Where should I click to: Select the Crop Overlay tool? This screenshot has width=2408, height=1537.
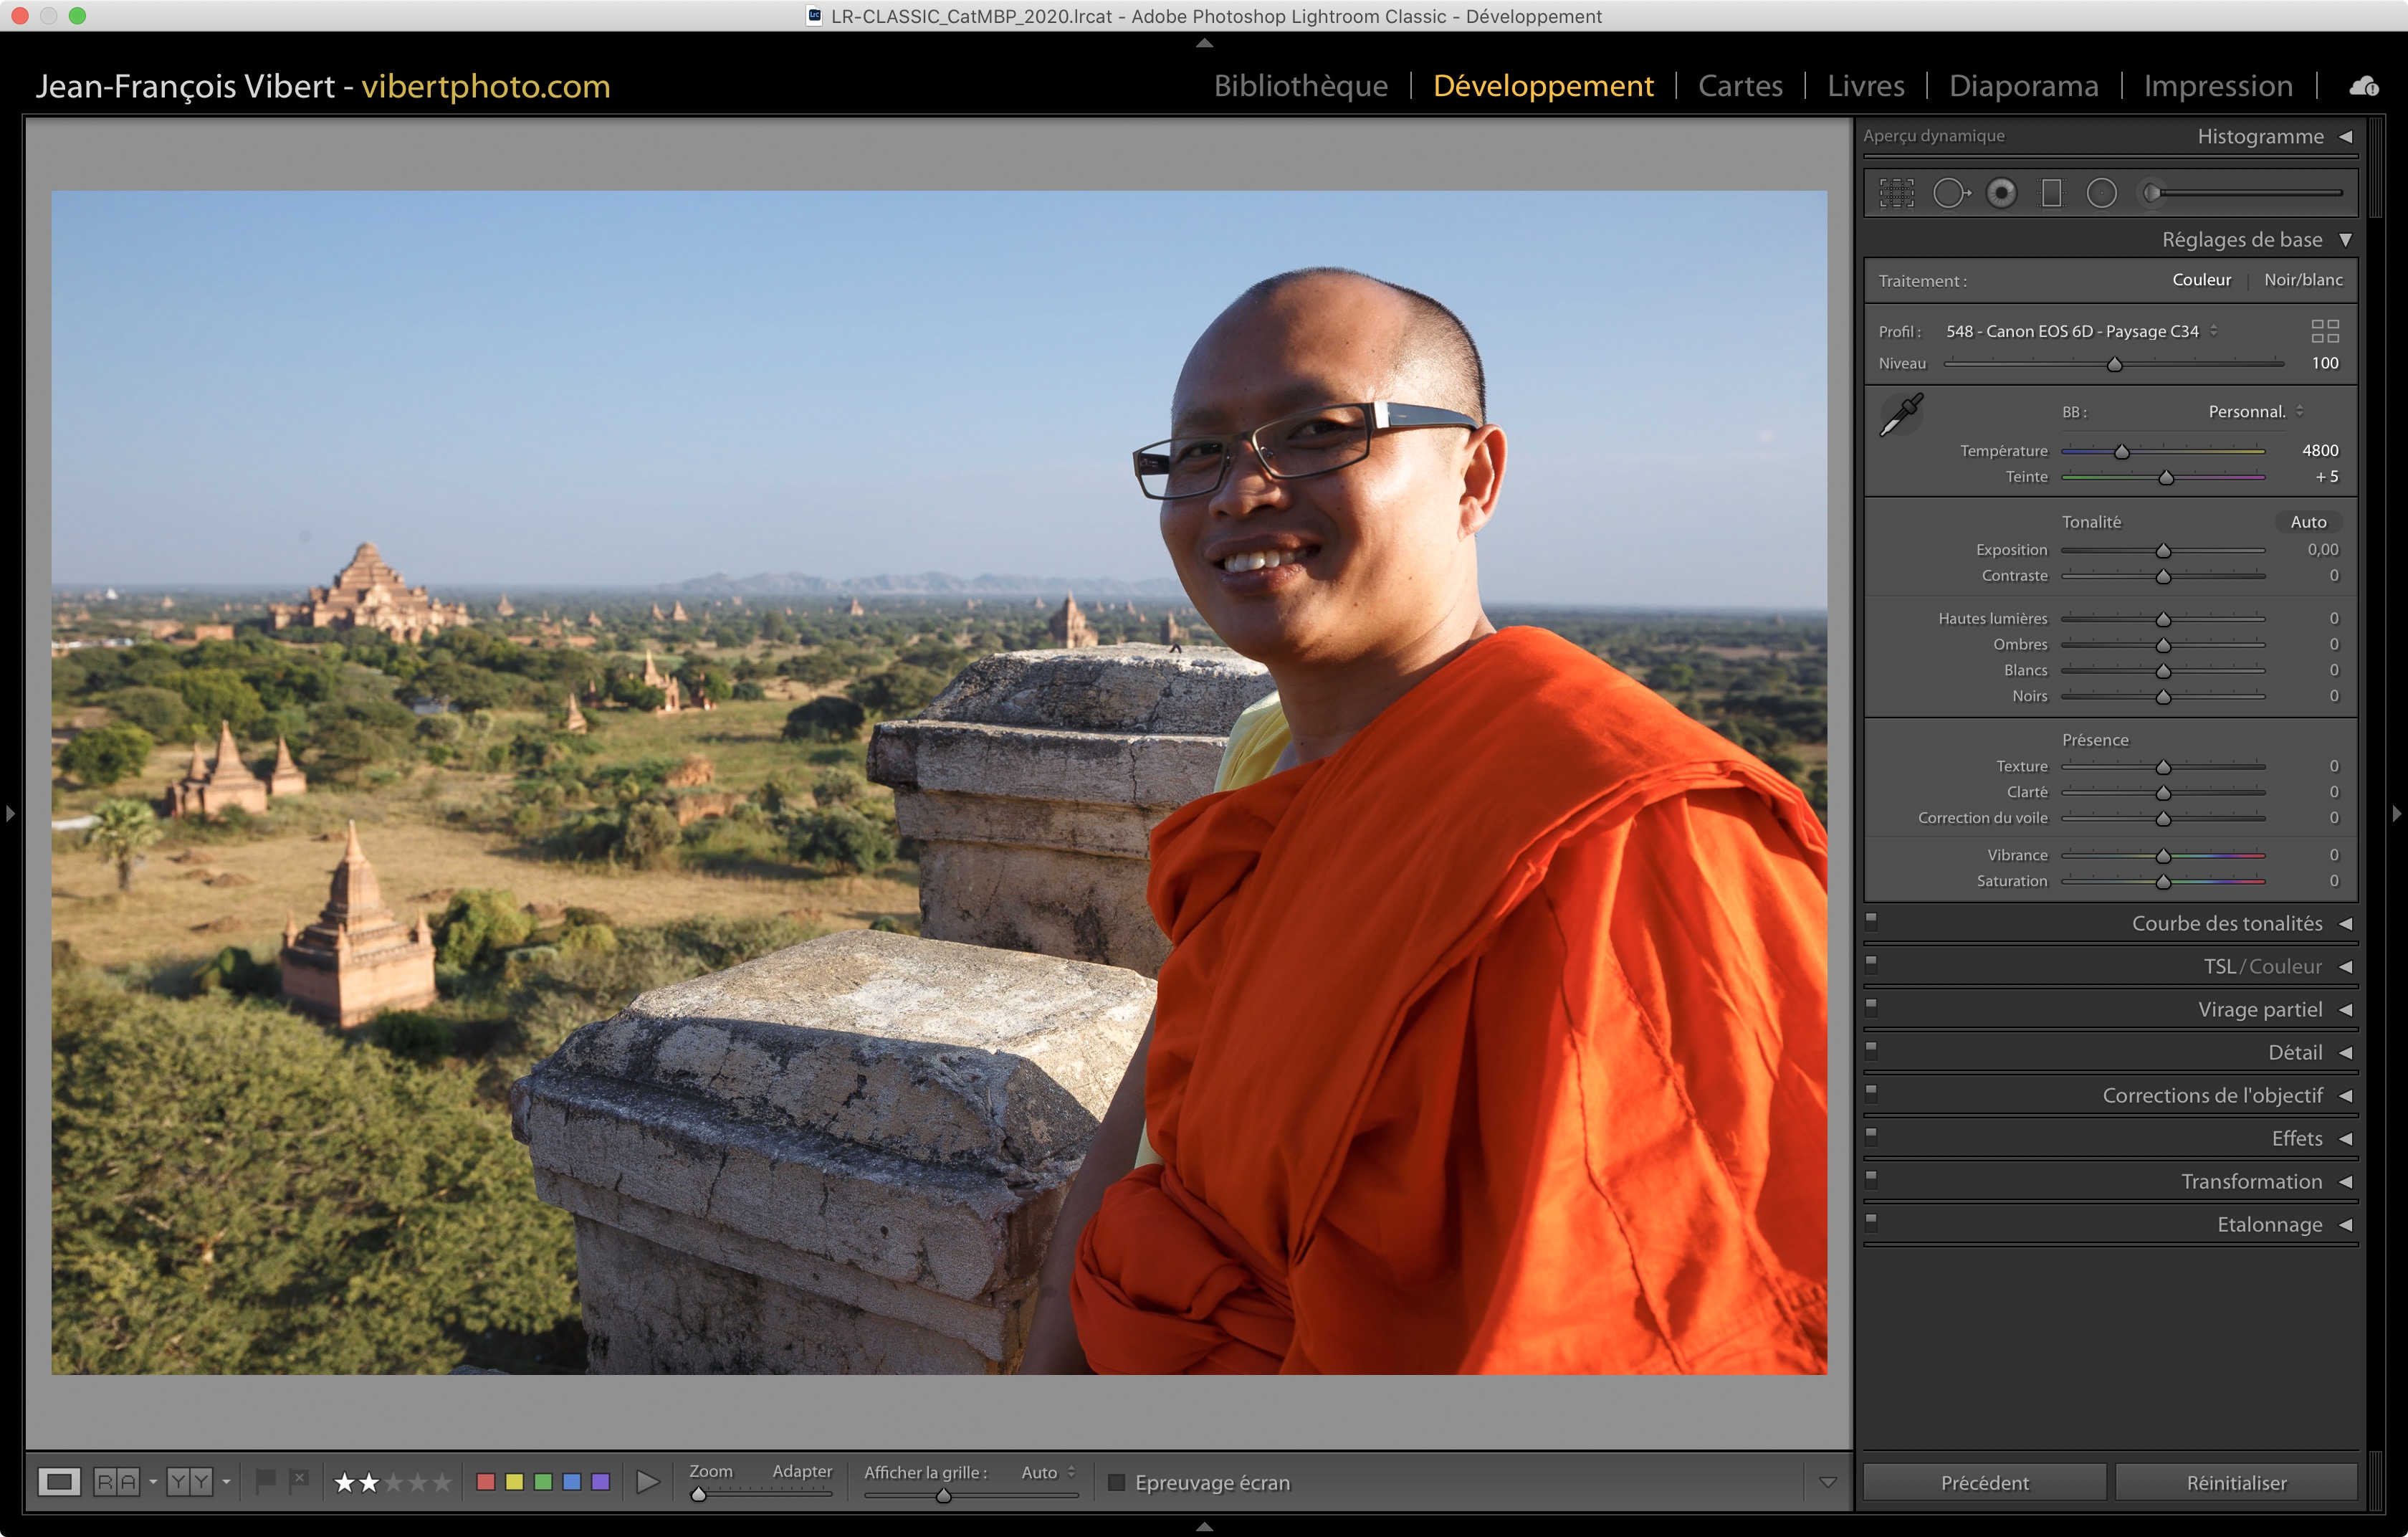click(x=1896, y=193)
